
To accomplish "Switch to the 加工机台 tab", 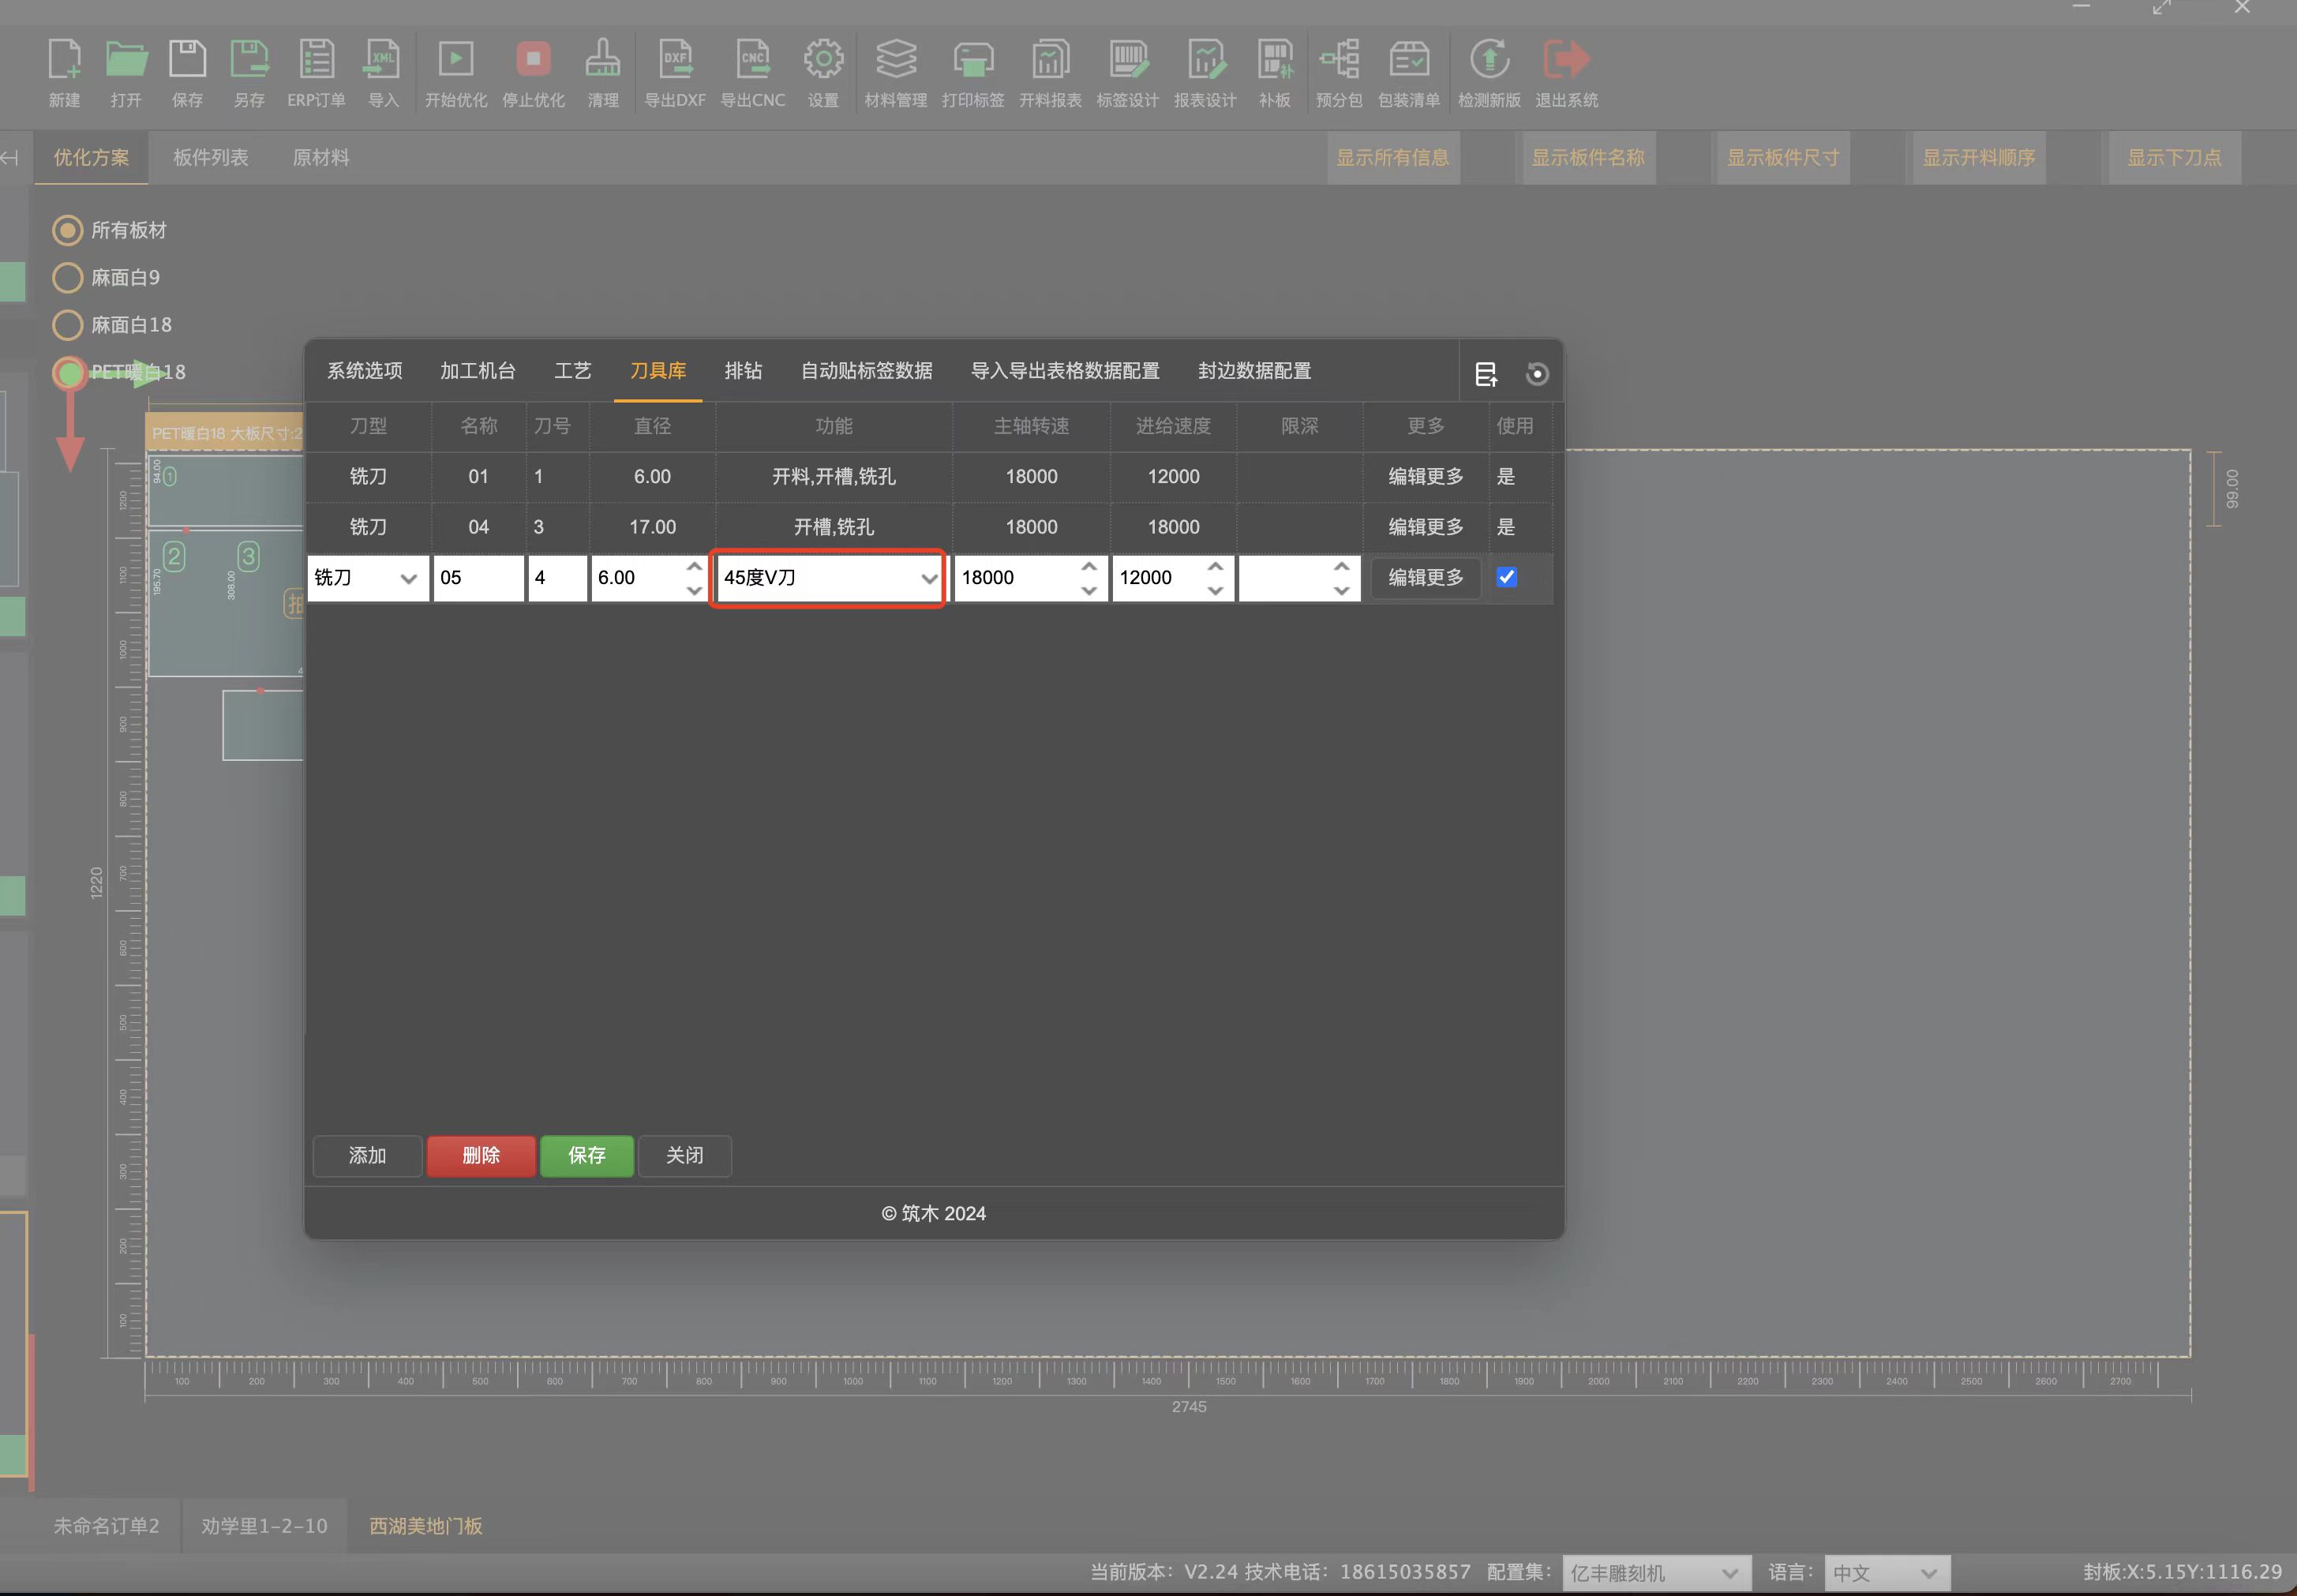I will pos(478,371).
